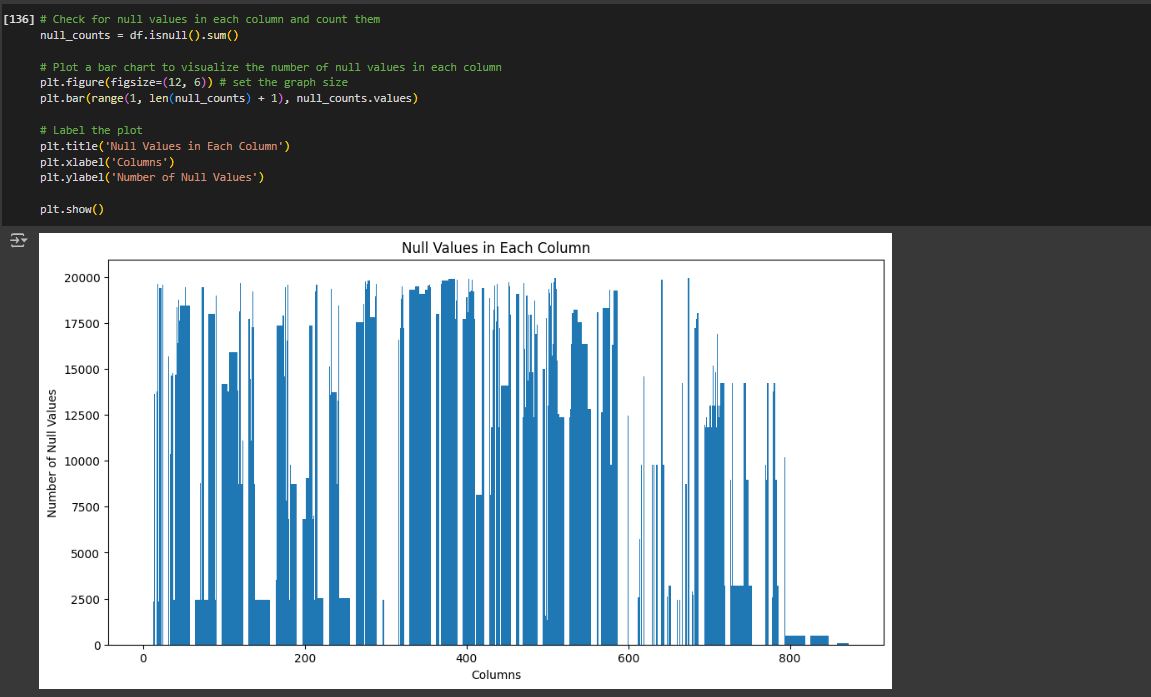Screen dimensions: 1151x697
Task: Click the 800 tick label on x-axis
Action: click(x=790, y=658)
